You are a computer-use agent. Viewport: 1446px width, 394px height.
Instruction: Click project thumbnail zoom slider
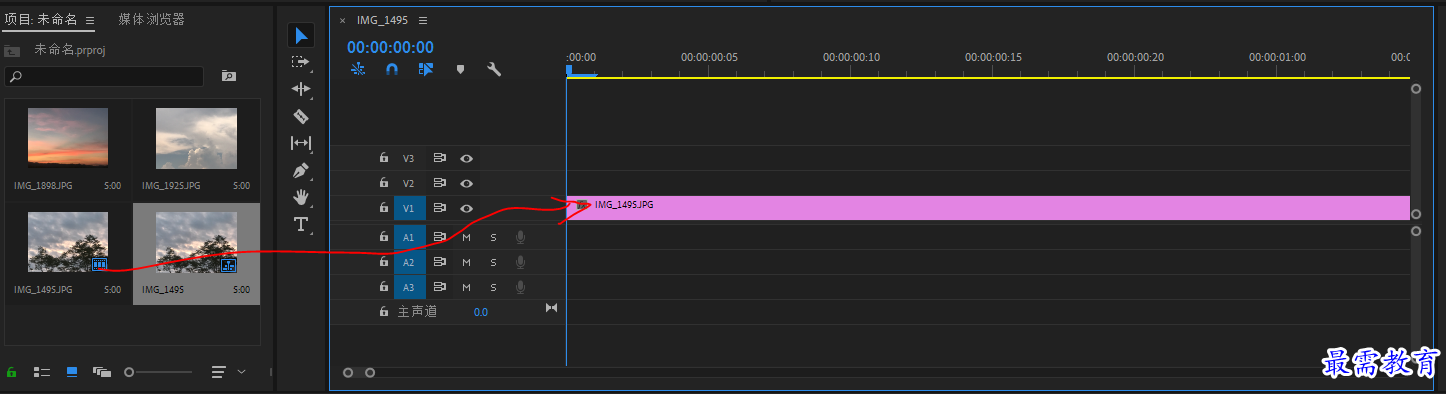coord(158,372)
